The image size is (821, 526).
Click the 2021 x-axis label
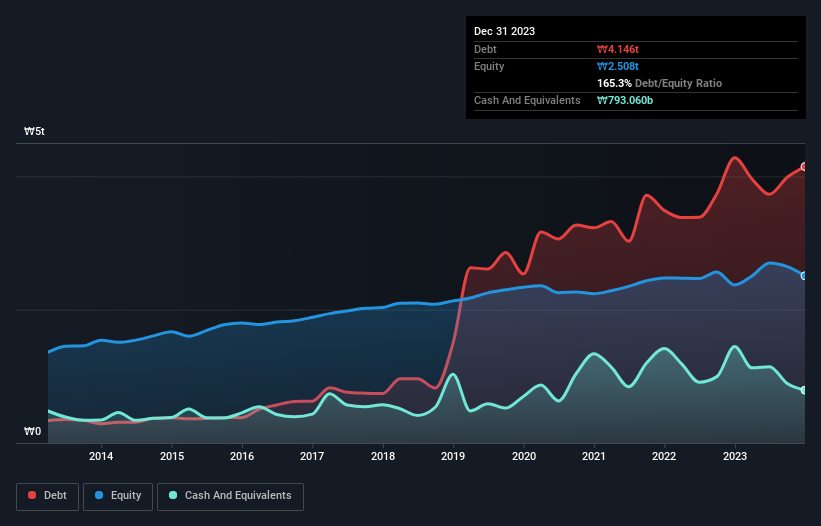click(x=594, y=456)
